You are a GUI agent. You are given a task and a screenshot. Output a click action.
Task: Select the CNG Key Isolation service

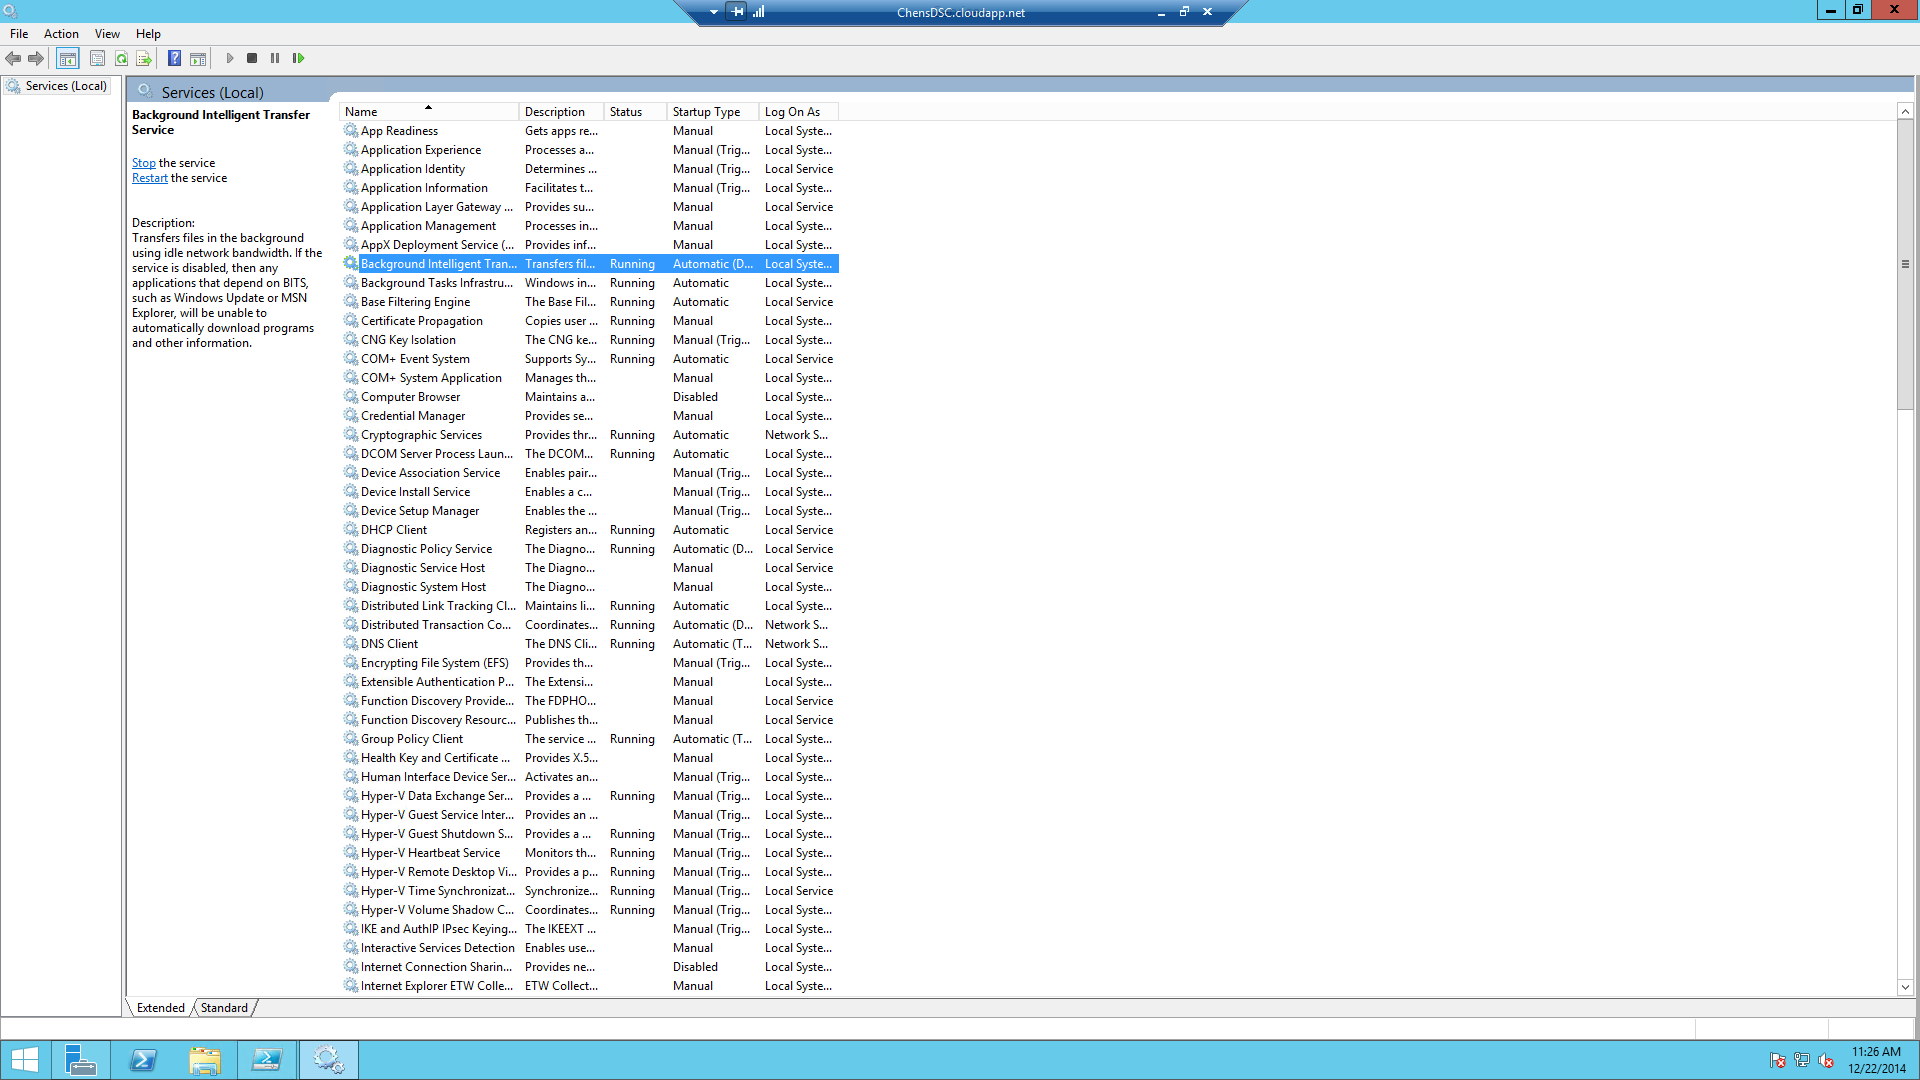tap(589, 340)
